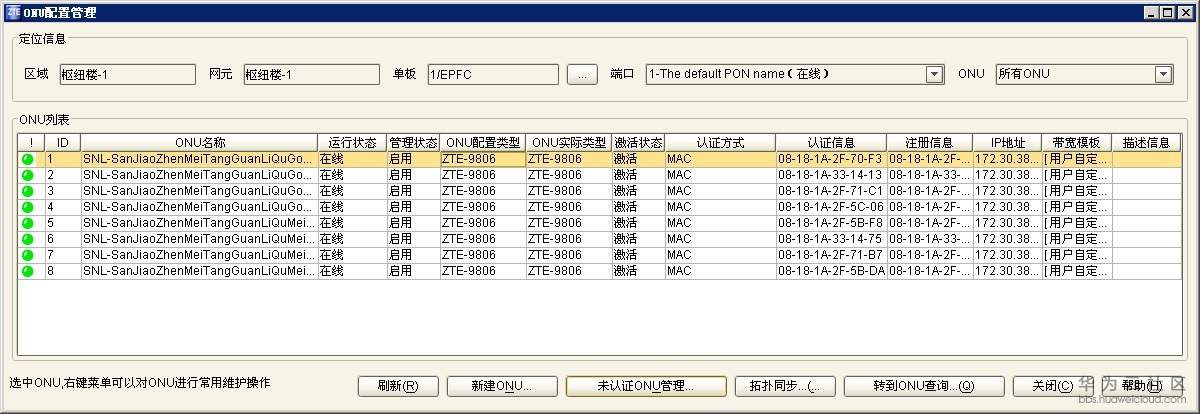Click the 激活 activation cell in row 2
Screen dimensions: 1200x414
(638, 175)
